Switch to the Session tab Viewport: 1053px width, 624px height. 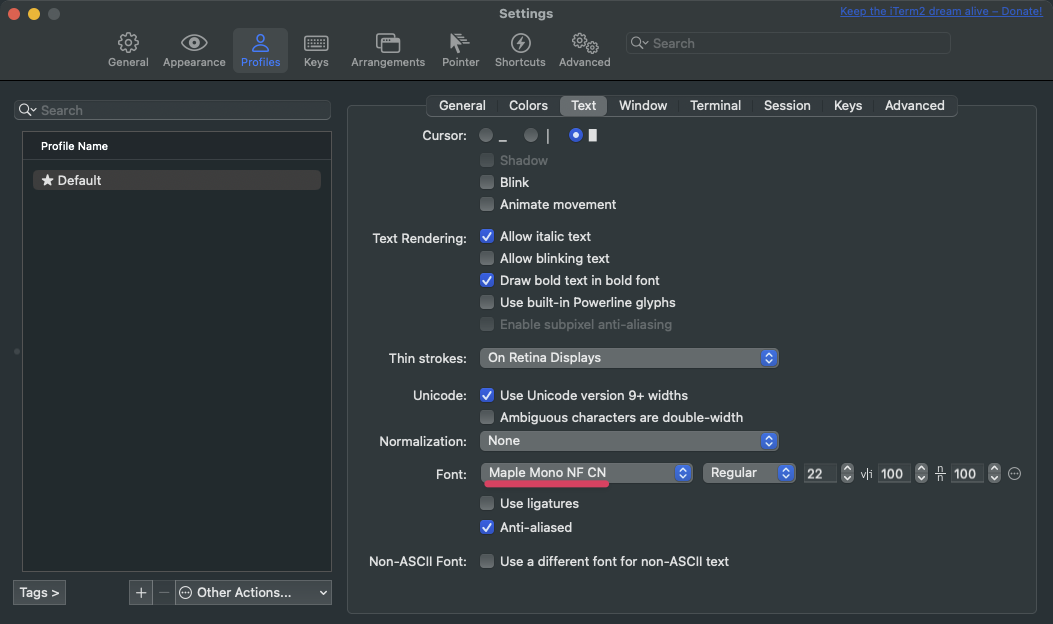[787, 105]
